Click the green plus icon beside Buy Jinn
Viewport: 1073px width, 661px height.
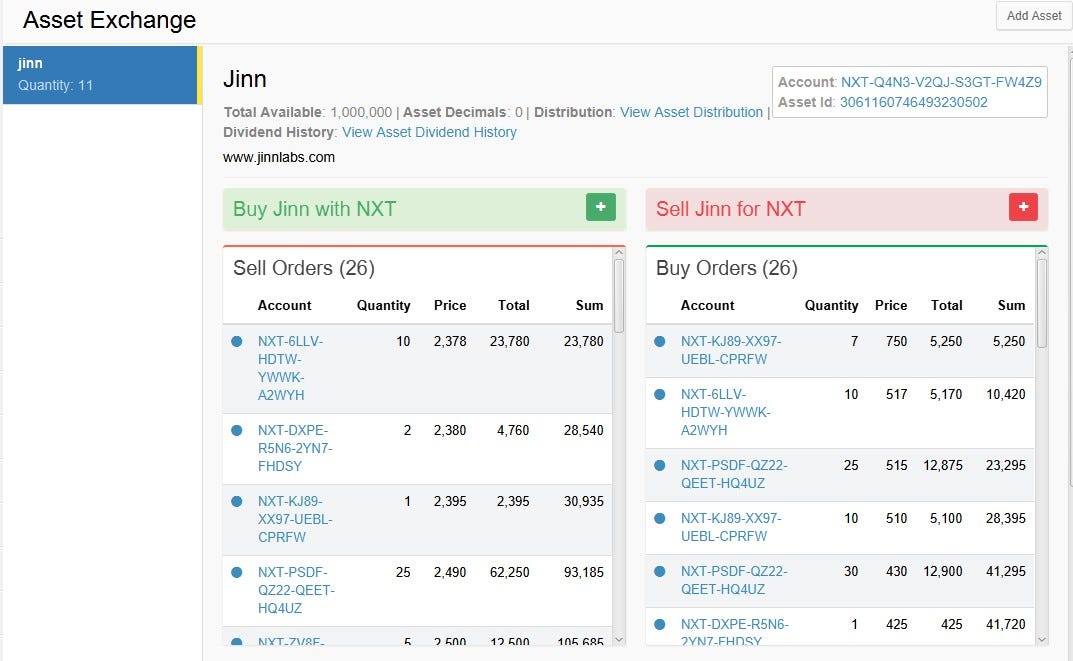tap(601, 207)
